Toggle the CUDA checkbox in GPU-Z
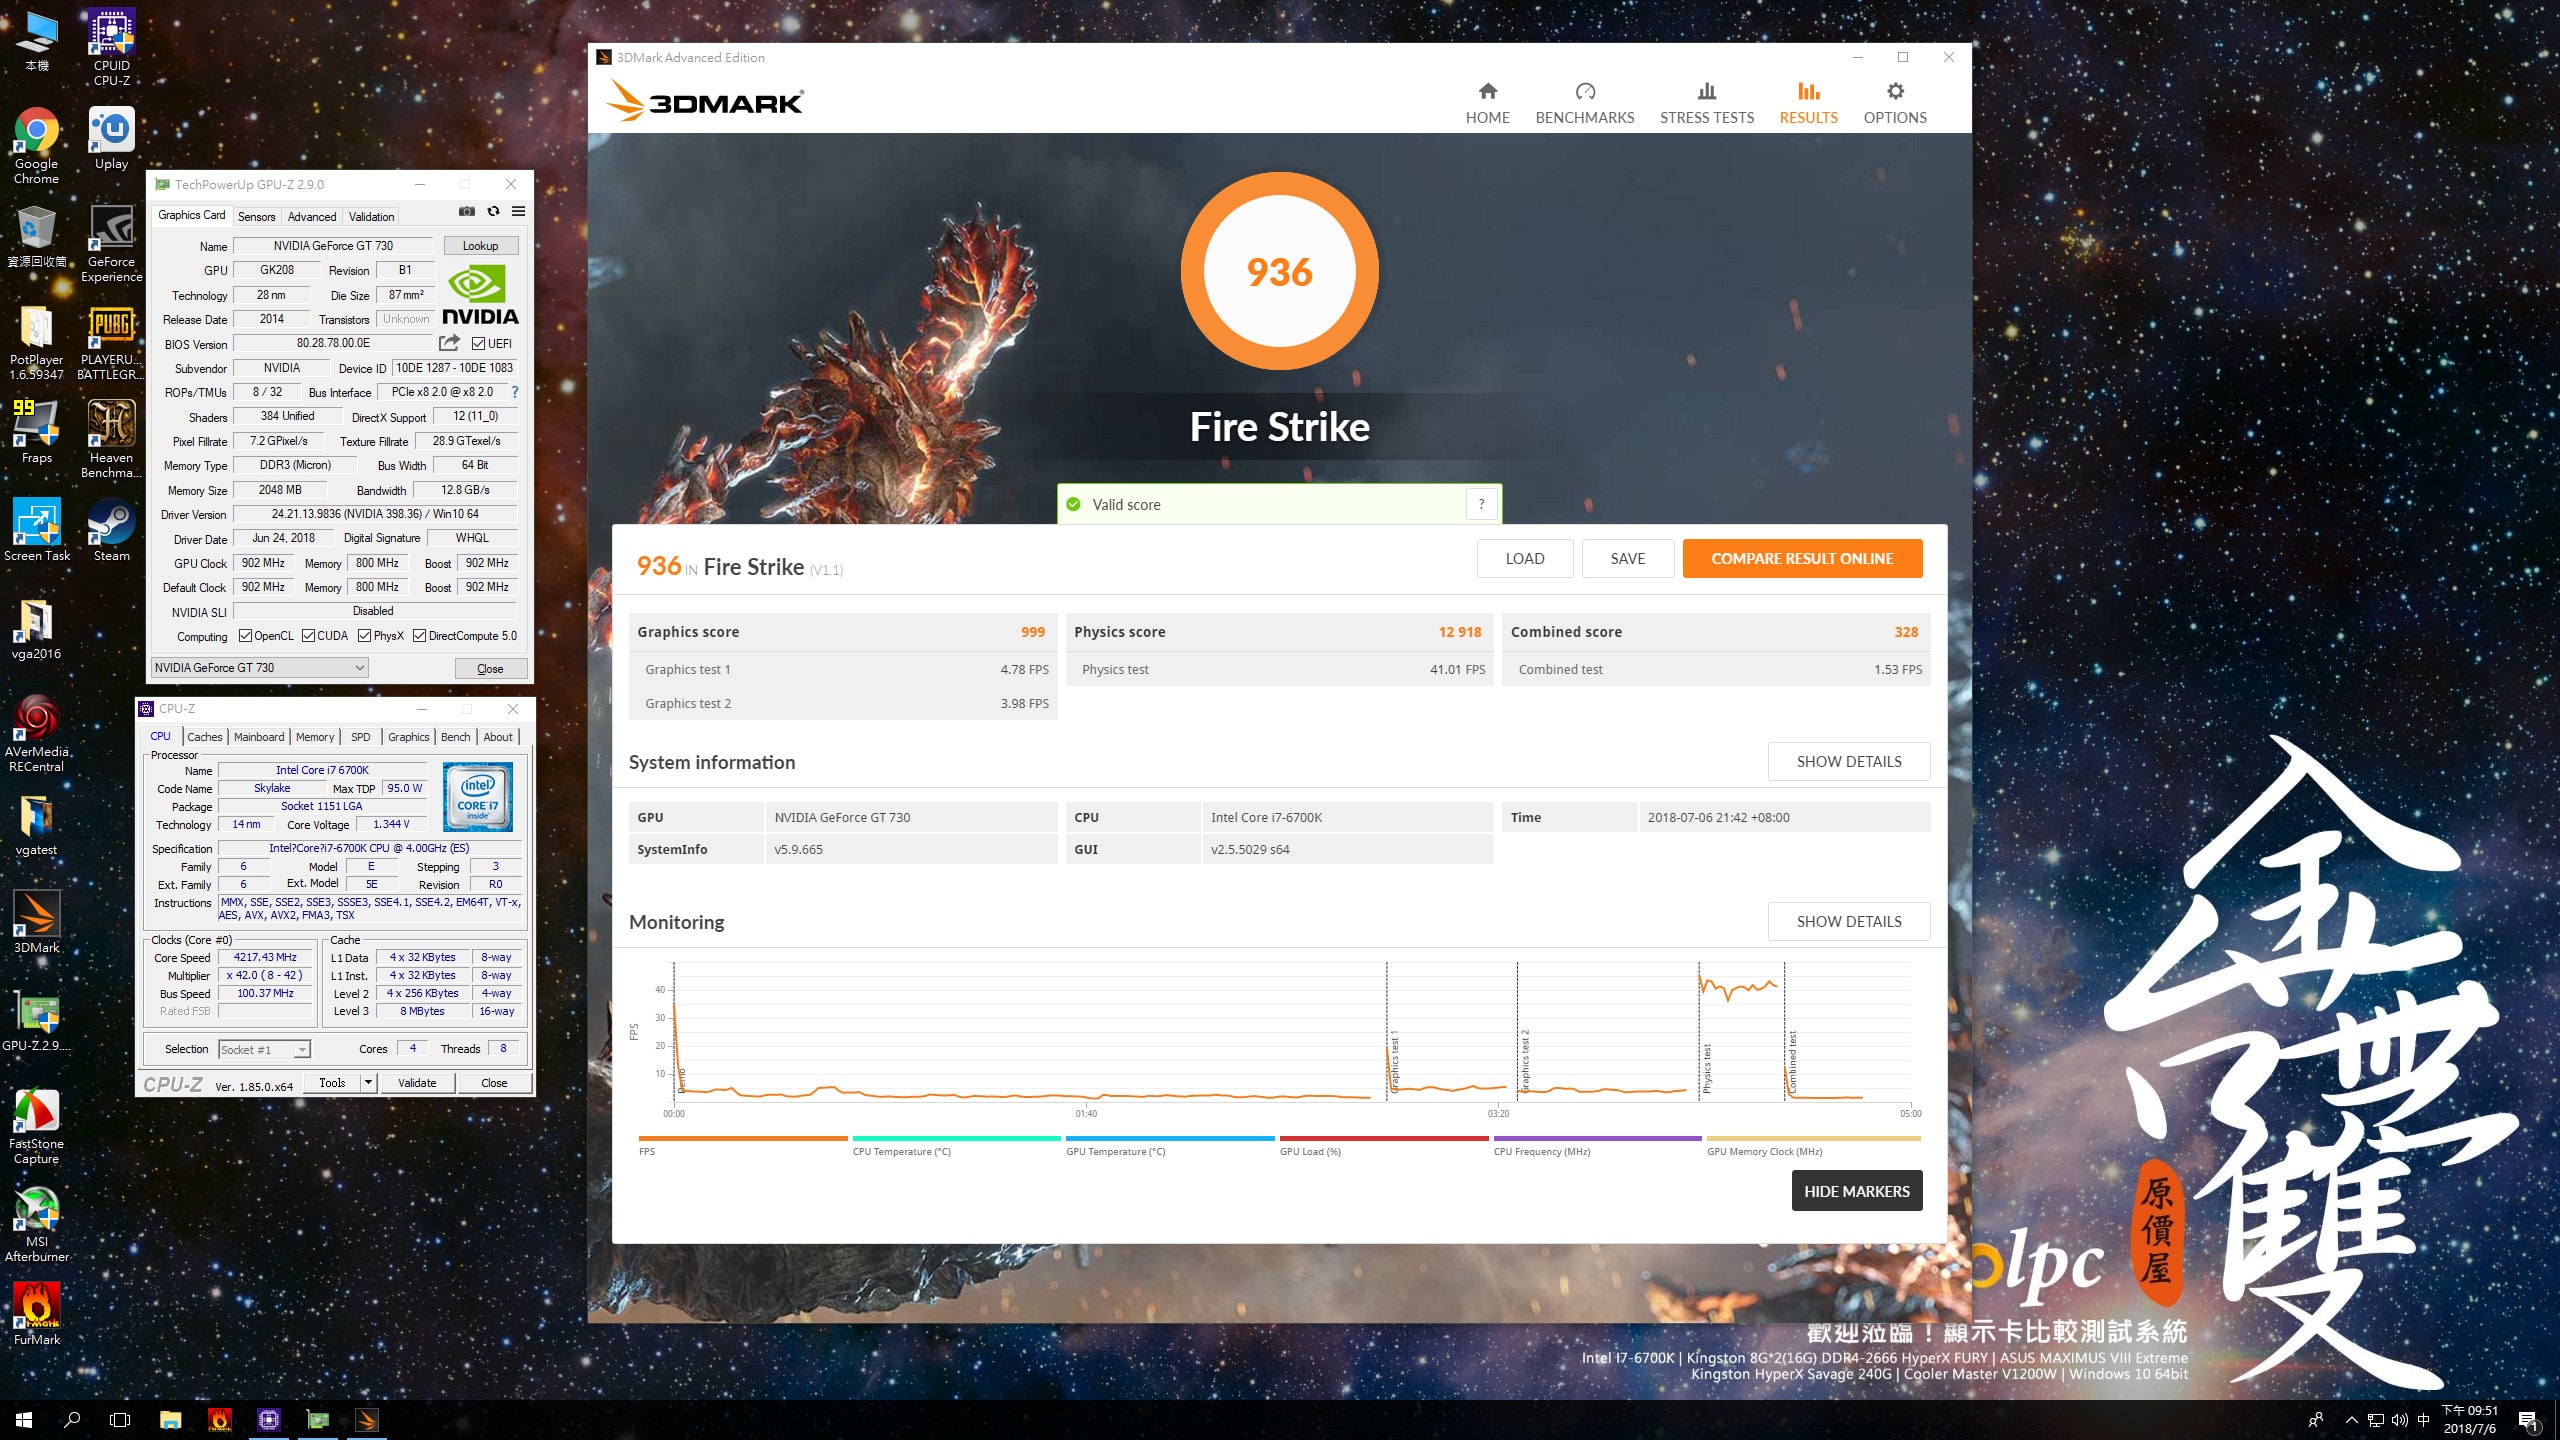The height and width of the screenshot is (1440, 2560). [308, 636]
